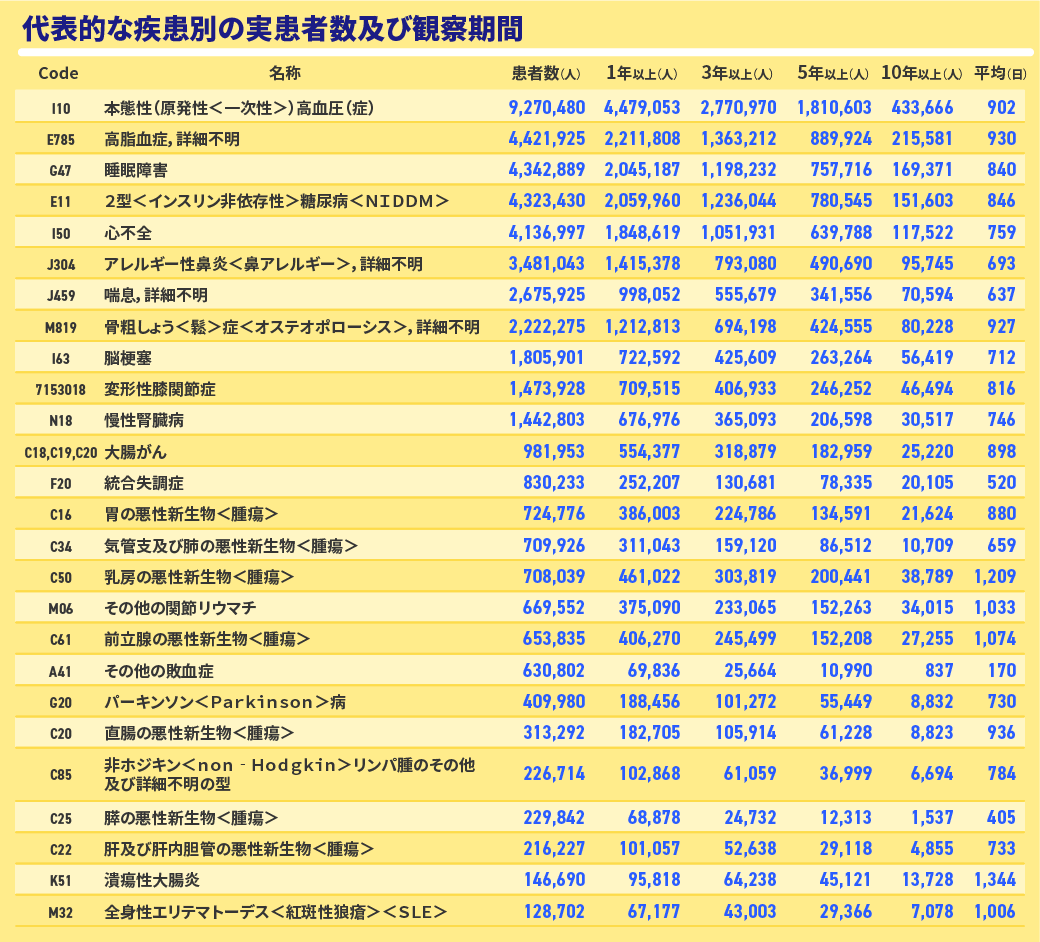Select the 3年以上(人) column header
The width and height of the screenshot is (1040, 942).
coord(737,74)
